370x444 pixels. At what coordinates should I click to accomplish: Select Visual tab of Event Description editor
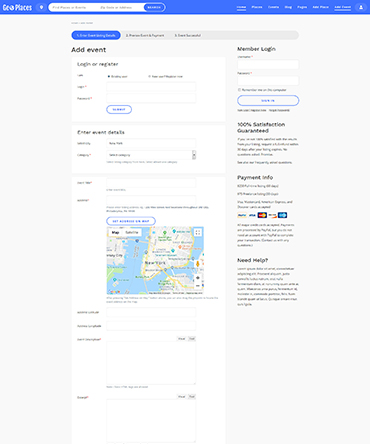pyautogui.click(x=181, y=339)
